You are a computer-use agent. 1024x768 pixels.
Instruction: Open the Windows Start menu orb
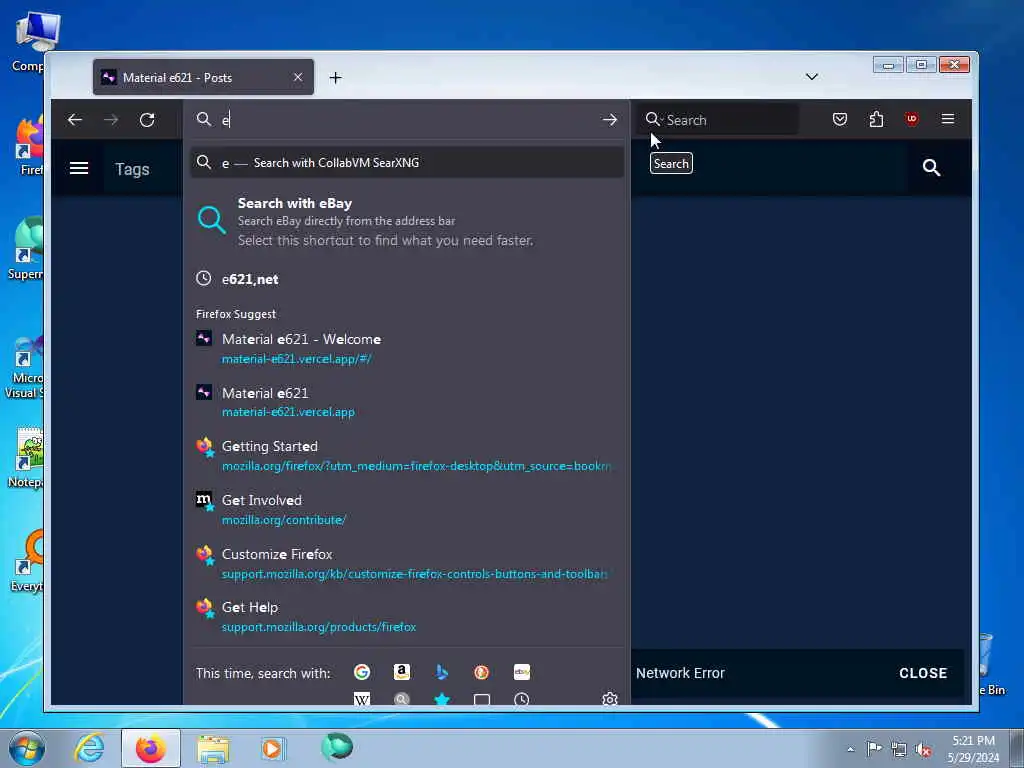[x=27, y=748]
